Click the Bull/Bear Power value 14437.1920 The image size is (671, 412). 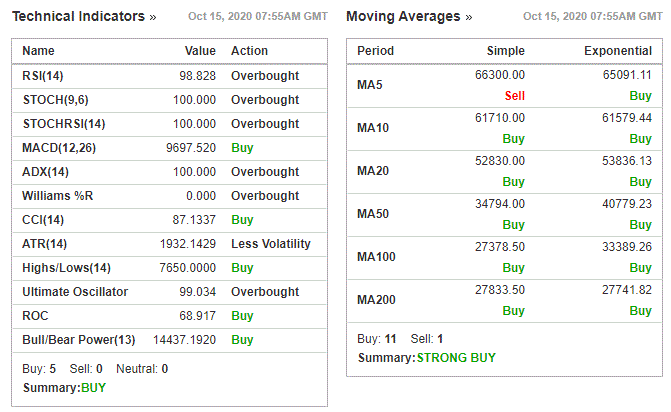point(184,339)
